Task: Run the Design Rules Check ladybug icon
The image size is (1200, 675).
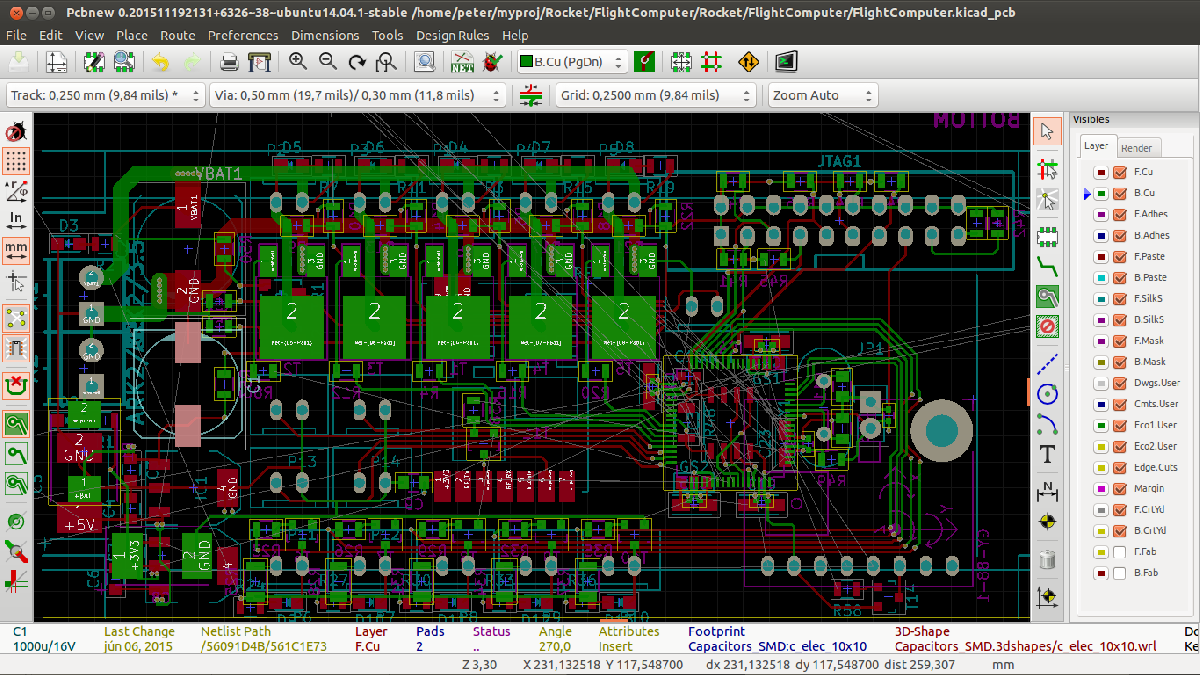Action: [x=491, y=62]
